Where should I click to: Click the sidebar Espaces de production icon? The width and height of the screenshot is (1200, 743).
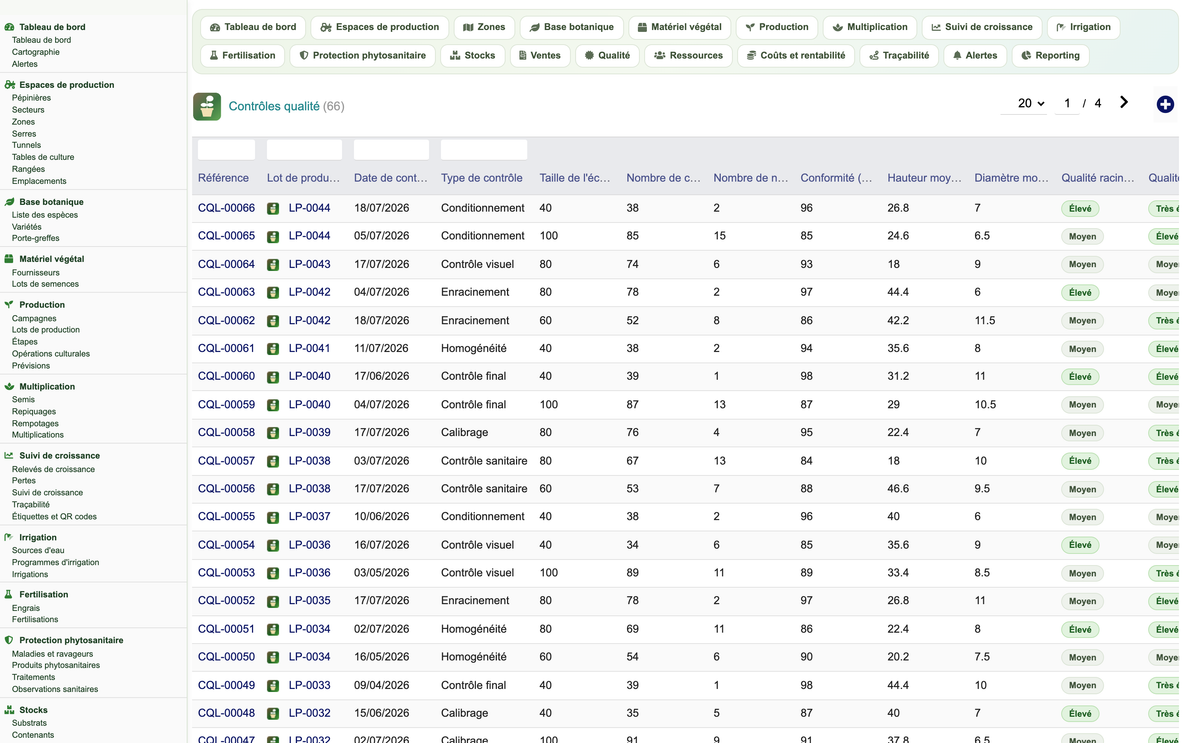9,85
